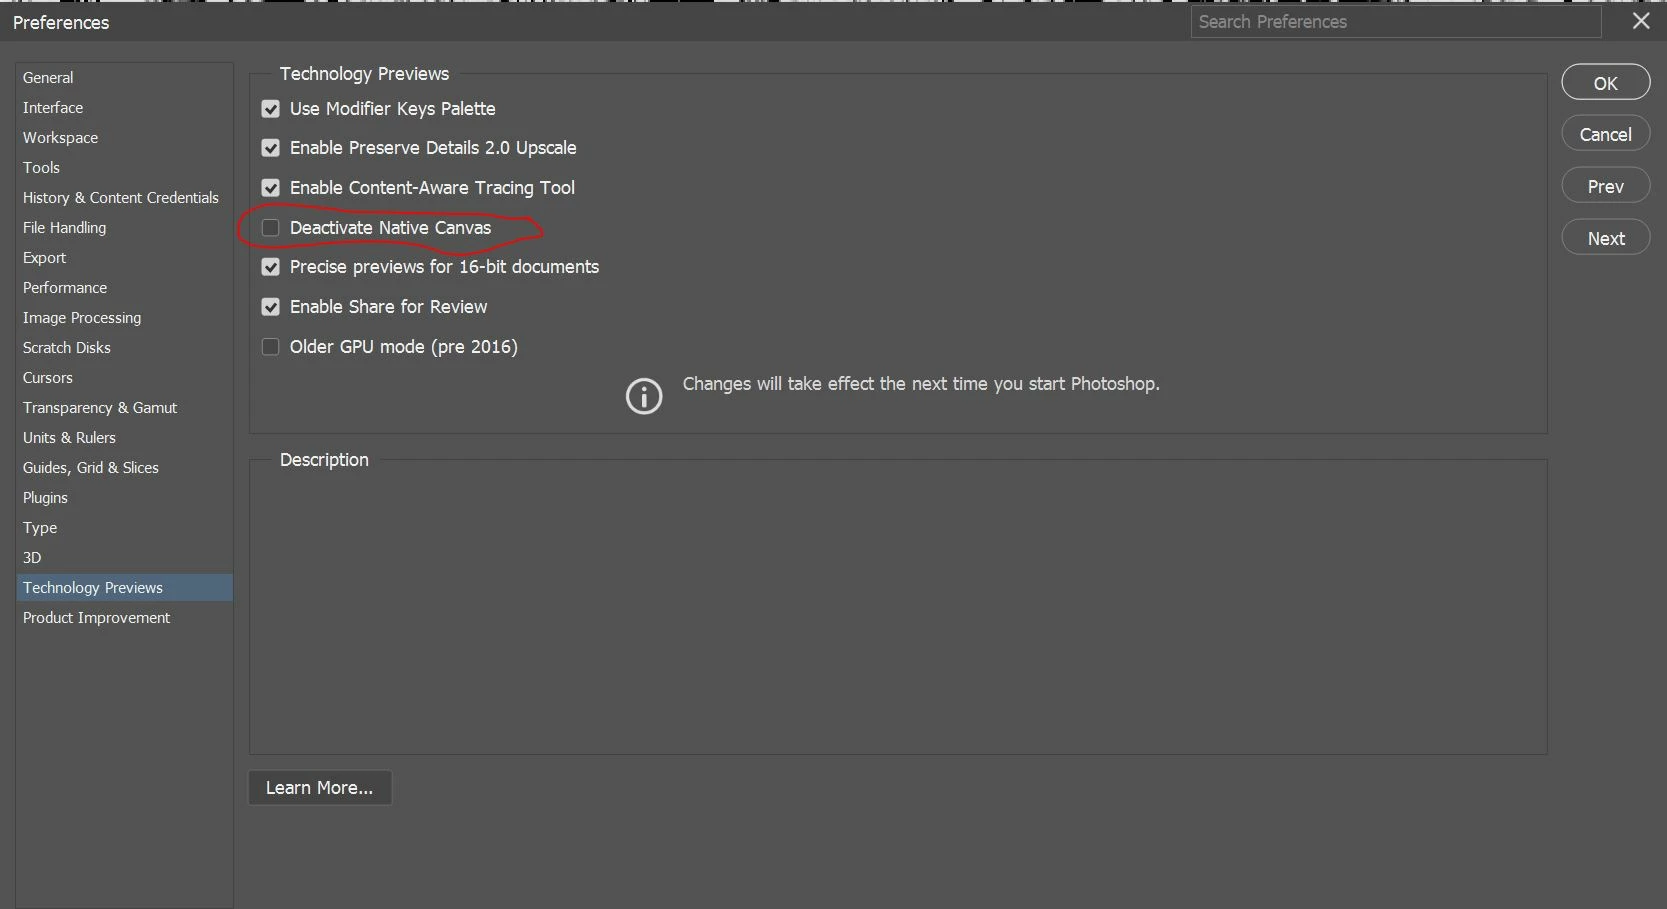
Task: Toggle Enable Preserve Details 2.0 Upscale
Action: [270, 148]
